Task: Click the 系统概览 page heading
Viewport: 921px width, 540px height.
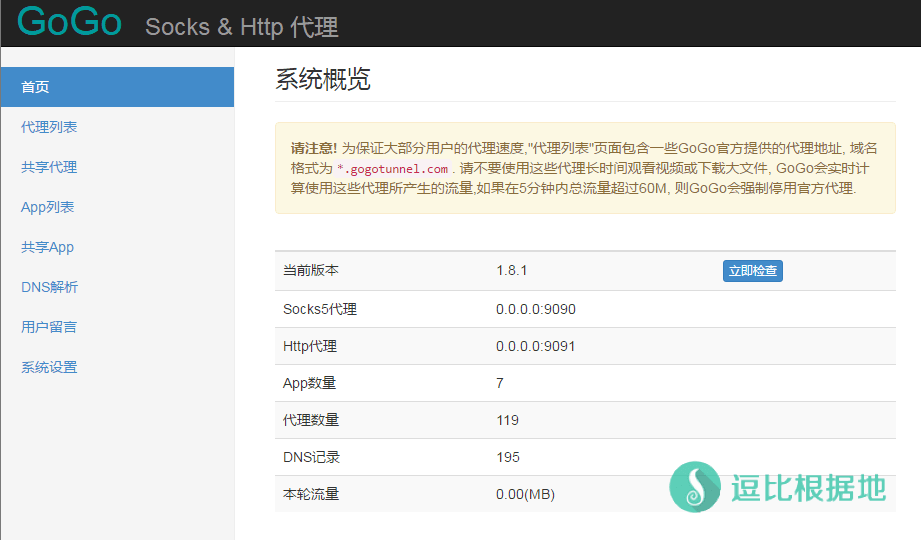Action: (323, 80)
